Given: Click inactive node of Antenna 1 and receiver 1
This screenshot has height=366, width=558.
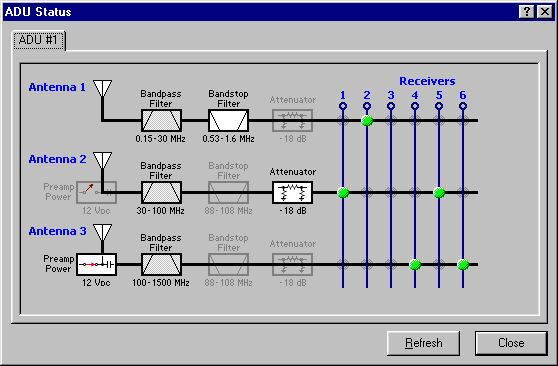Looking at the screenshot, I should [x=343, y=121].
